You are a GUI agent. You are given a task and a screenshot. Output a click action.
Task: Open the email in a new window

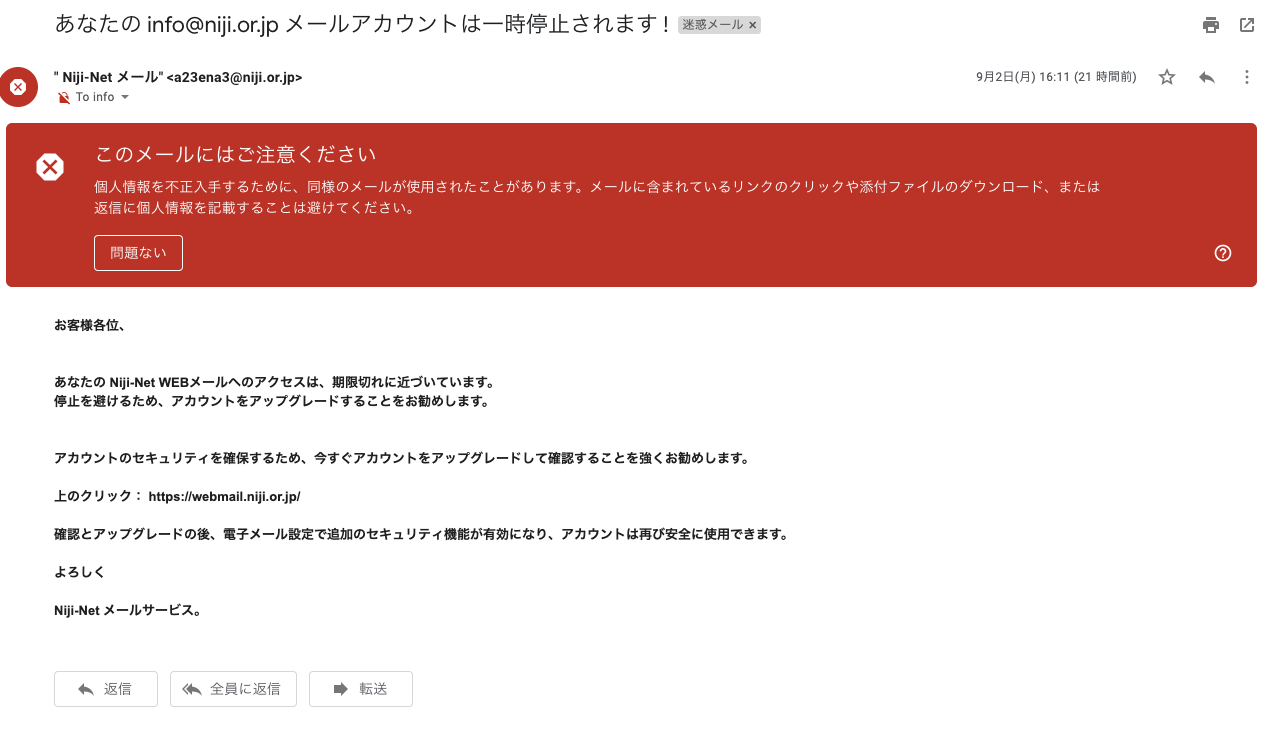[1247, 25]
